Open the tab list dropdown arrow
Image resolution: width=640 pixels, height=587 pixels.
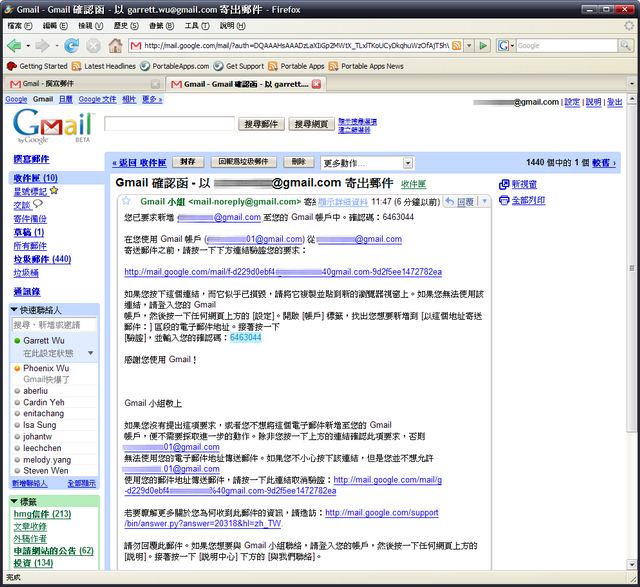point(632,84)
